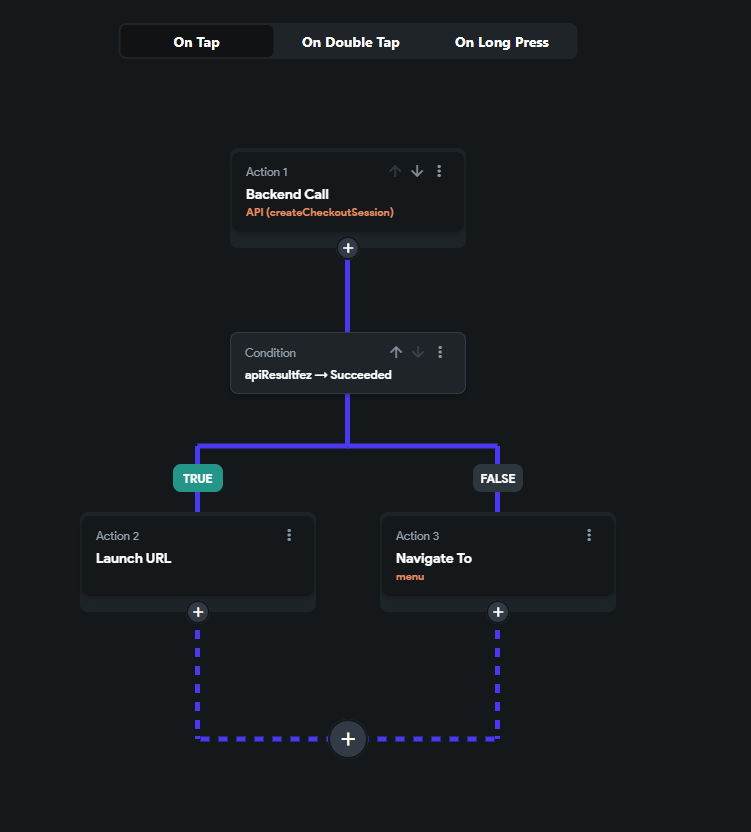
Task: Select the FALSE branch badge
Action: (x=497, y=478)
